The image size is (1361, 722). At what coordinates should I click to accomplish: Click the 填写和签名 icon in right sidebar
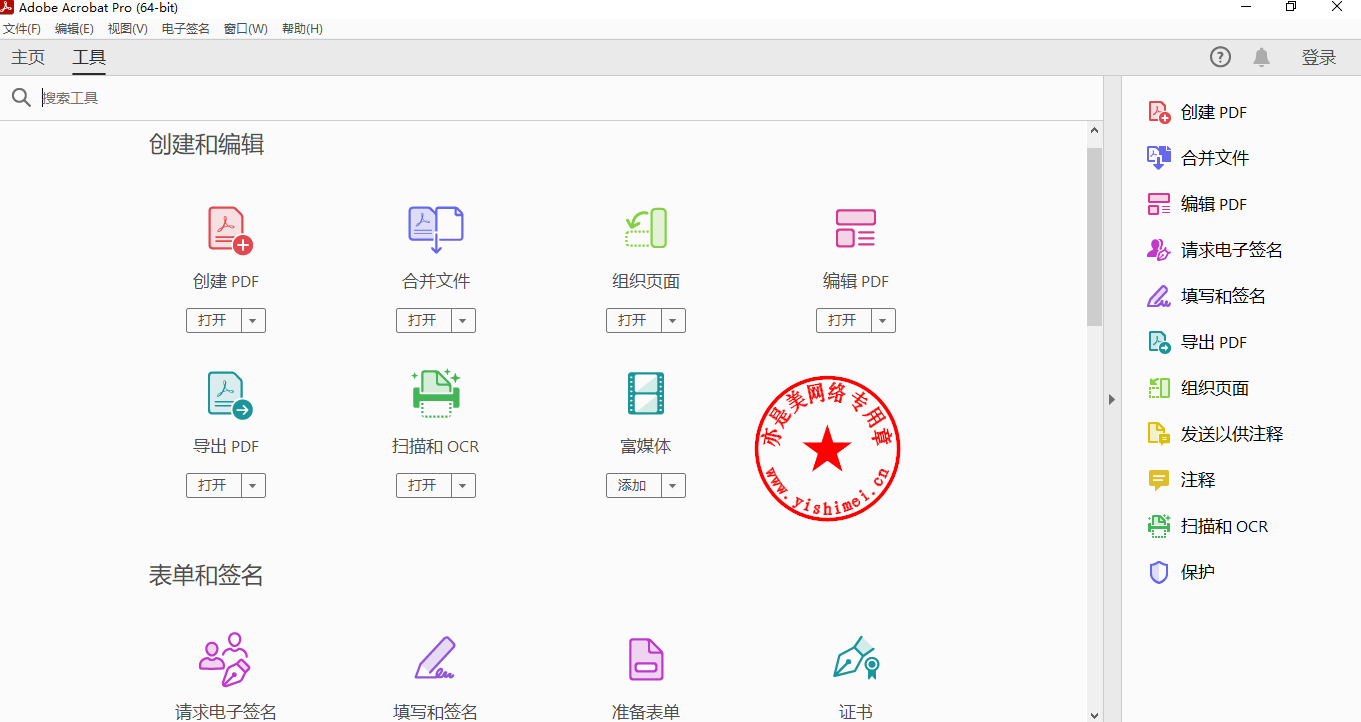click(x=1159, y=296)
